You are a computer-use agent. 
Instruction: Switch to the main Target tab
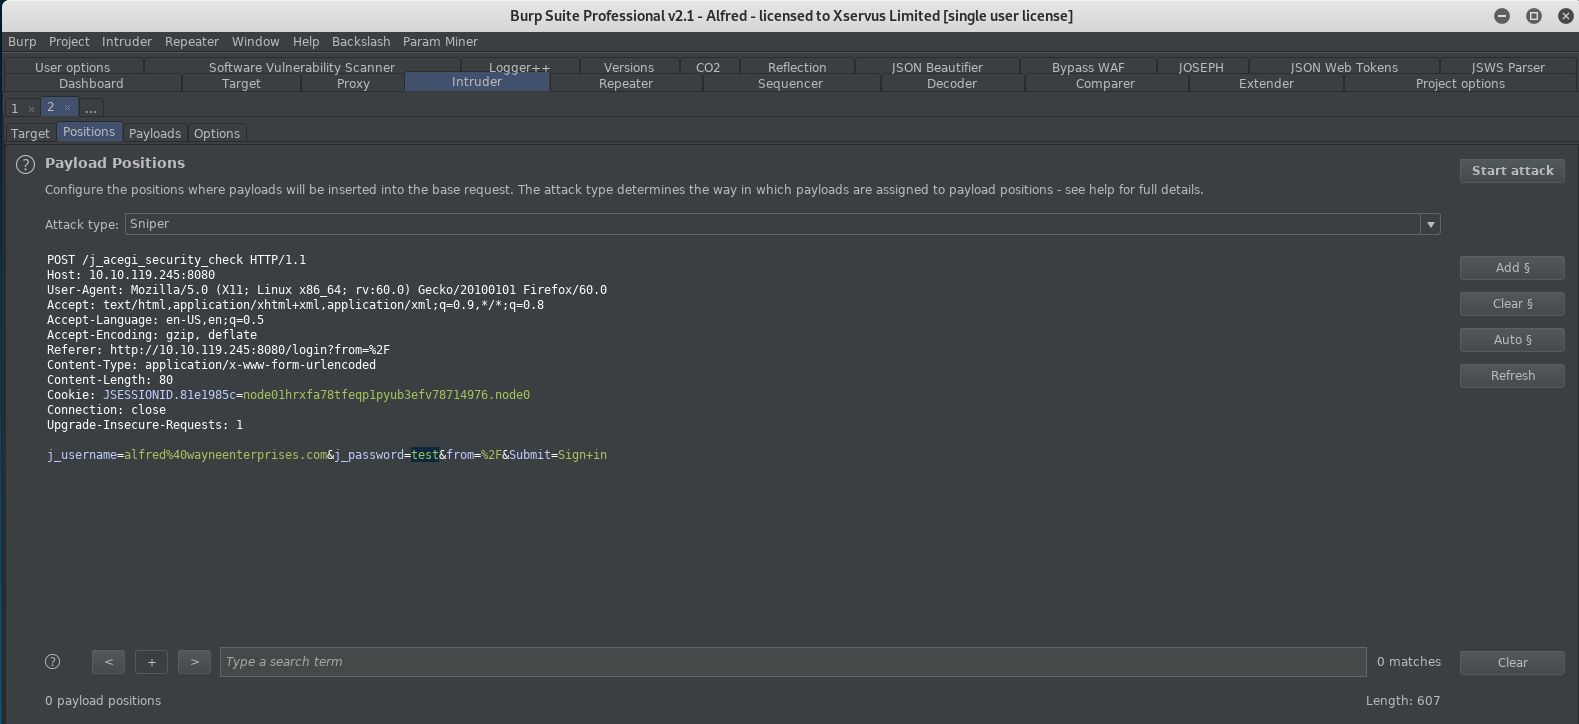tap(241, 84)
